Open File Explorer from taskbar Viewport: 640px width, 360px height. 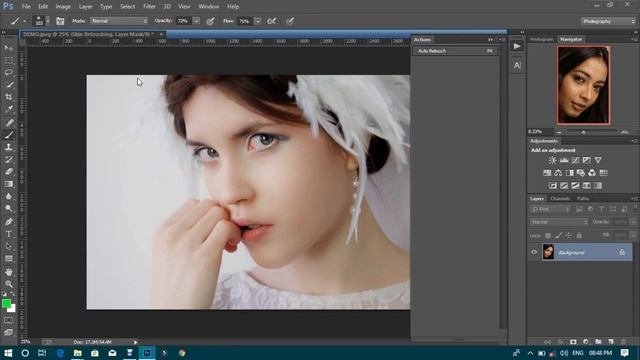[77, 353]
